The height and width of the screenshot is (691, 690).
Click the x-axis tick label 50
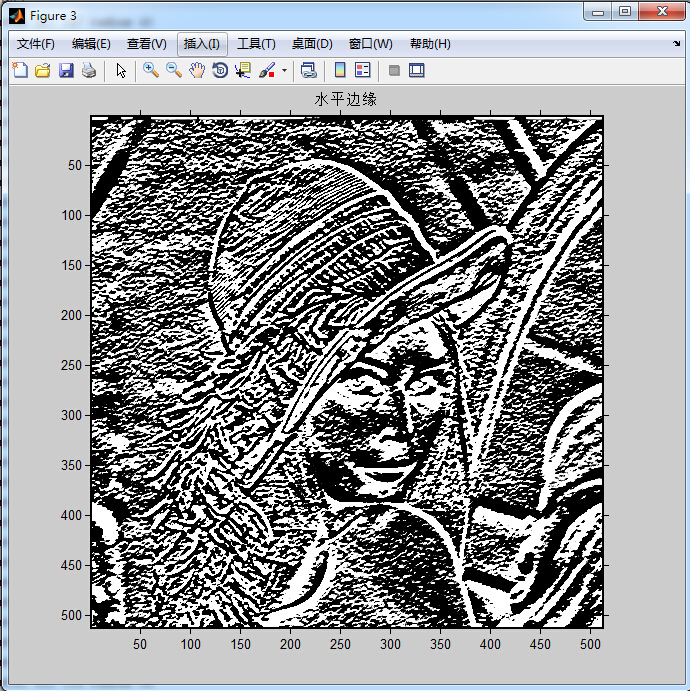pyautogui.click(x=140, y=644)
